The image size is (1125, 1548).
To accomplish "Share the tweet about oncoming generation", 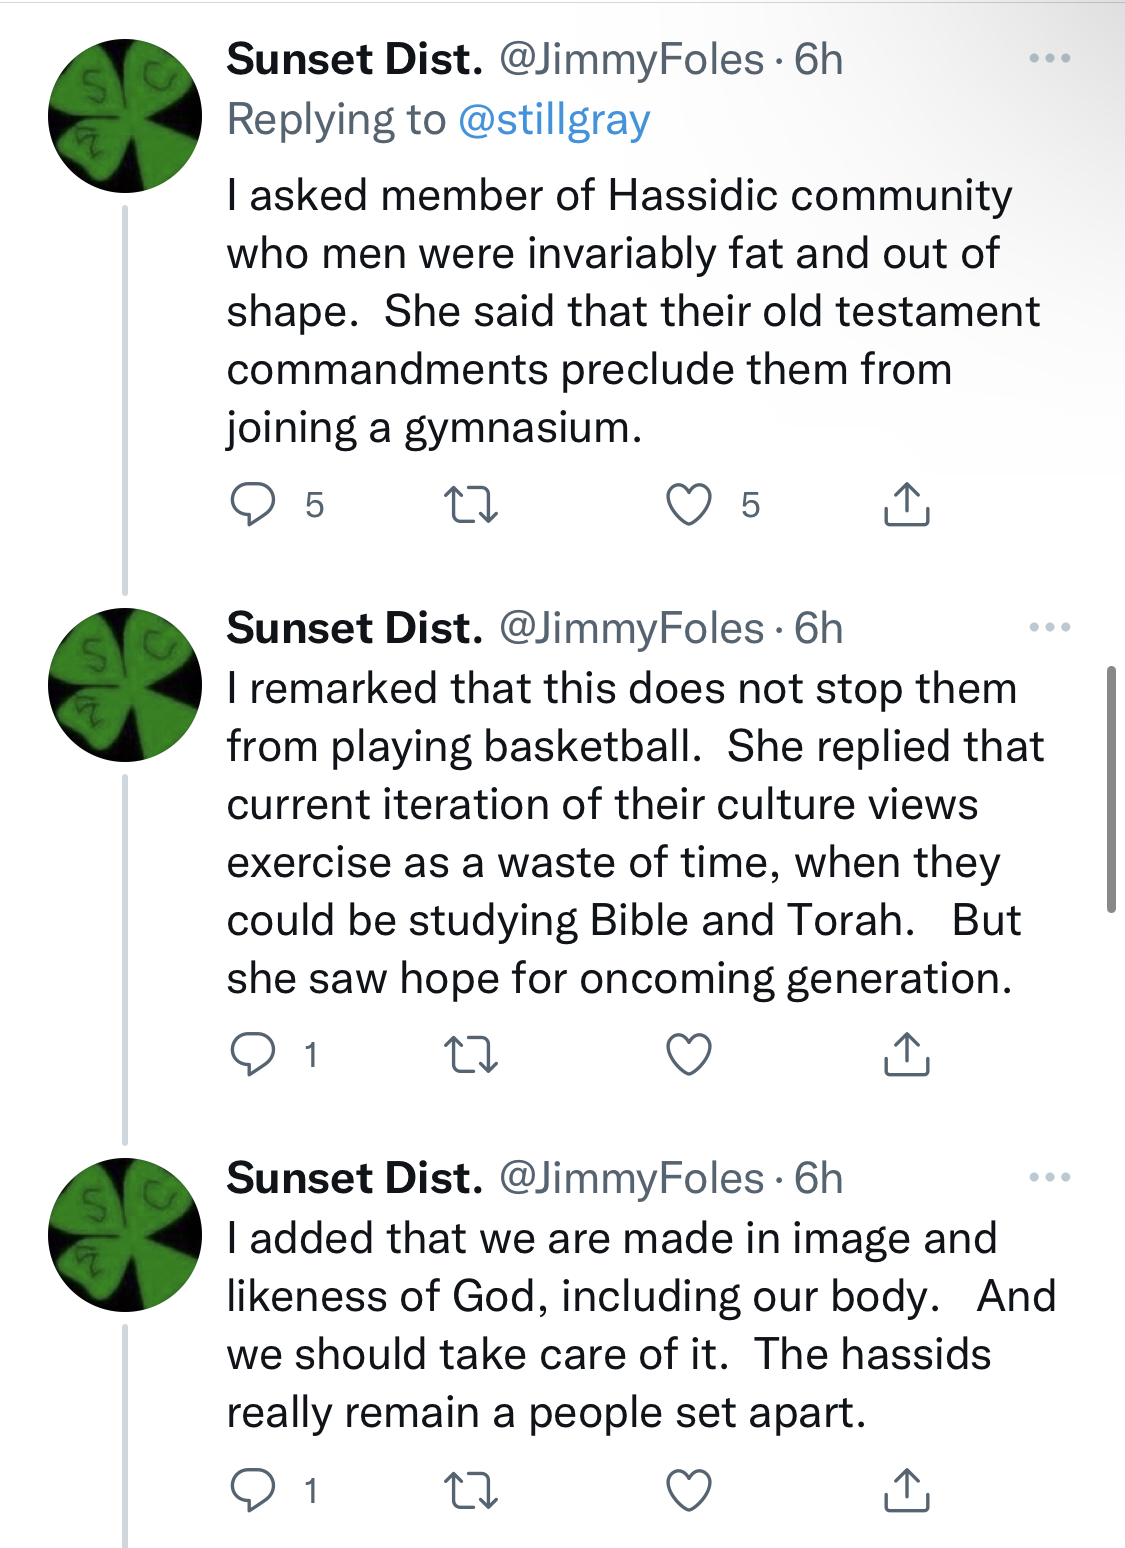I will pos(906,1054).
